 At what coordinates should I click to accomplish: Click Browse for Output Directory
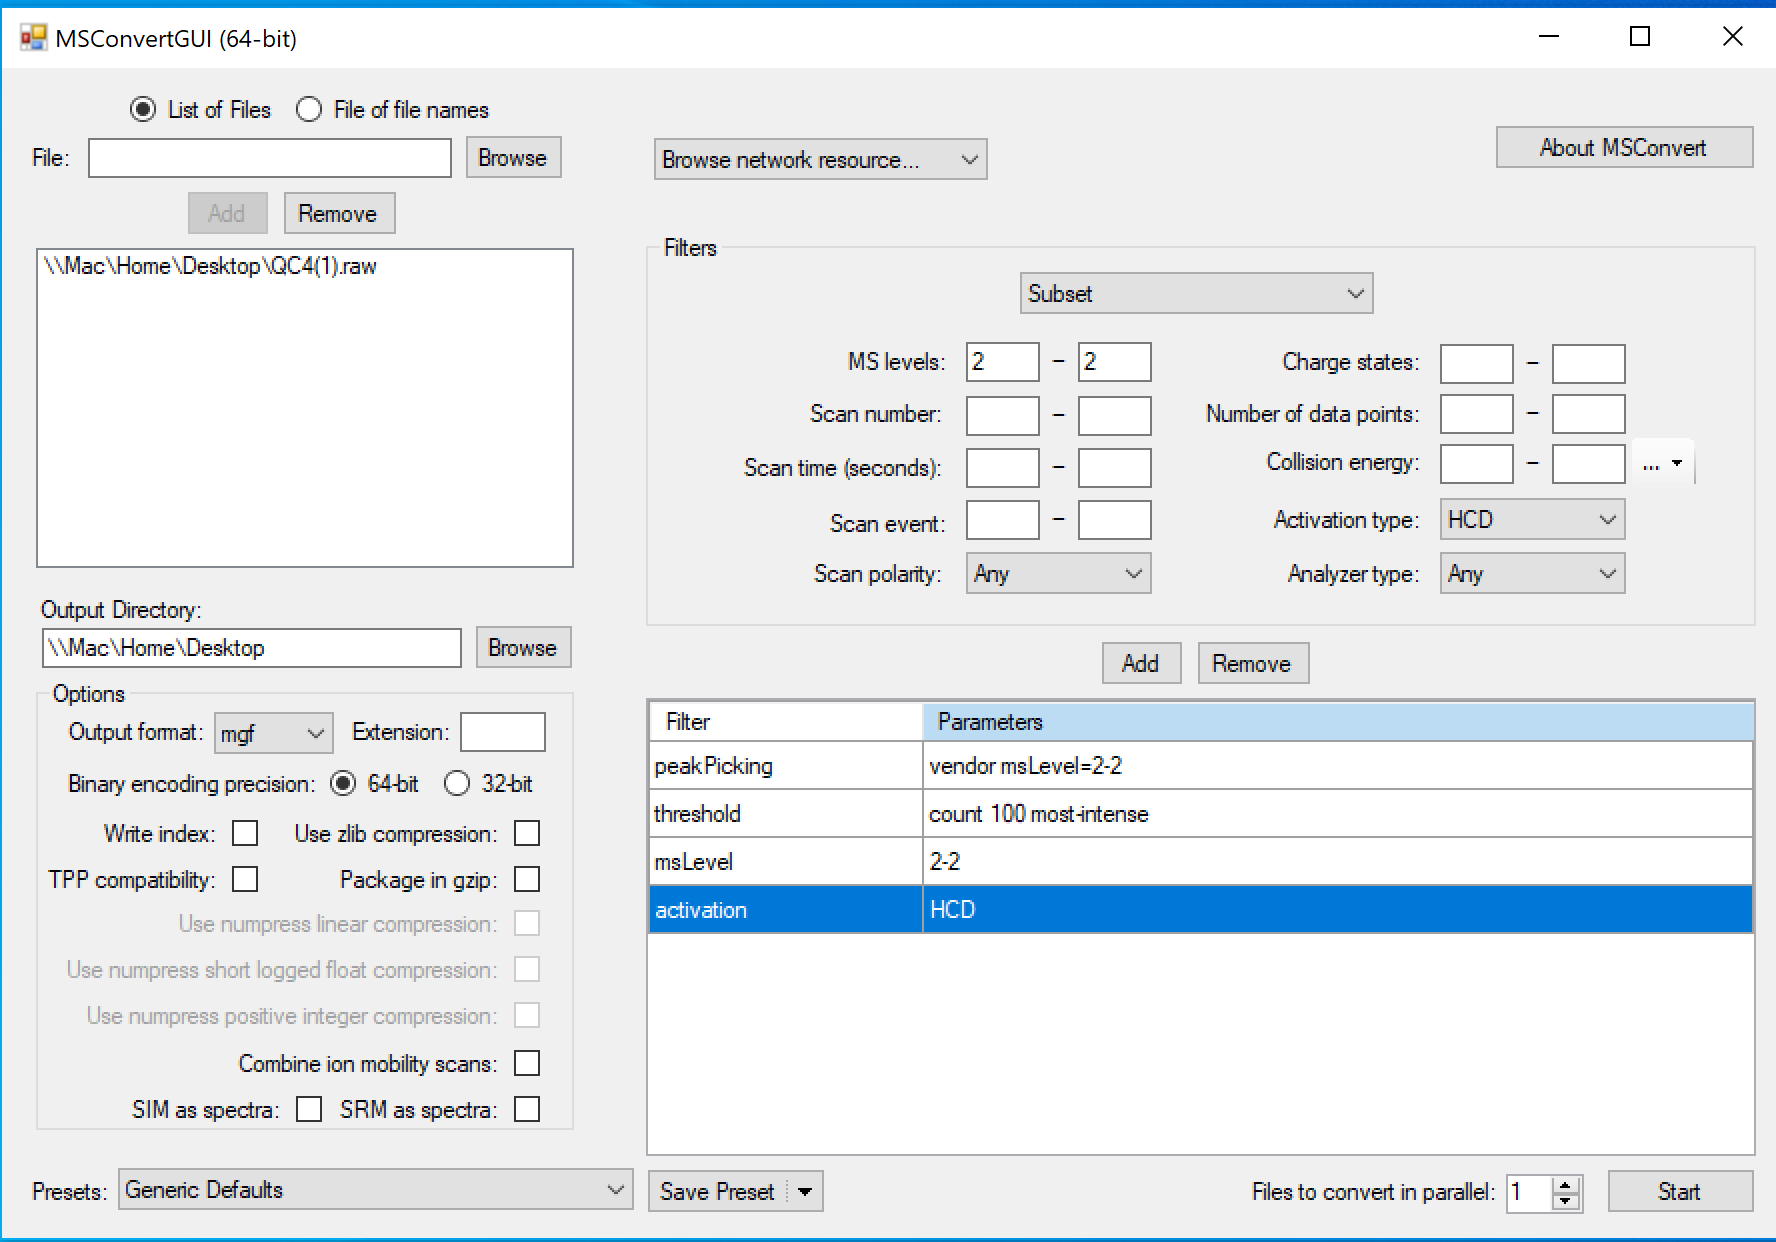(523, 648)
